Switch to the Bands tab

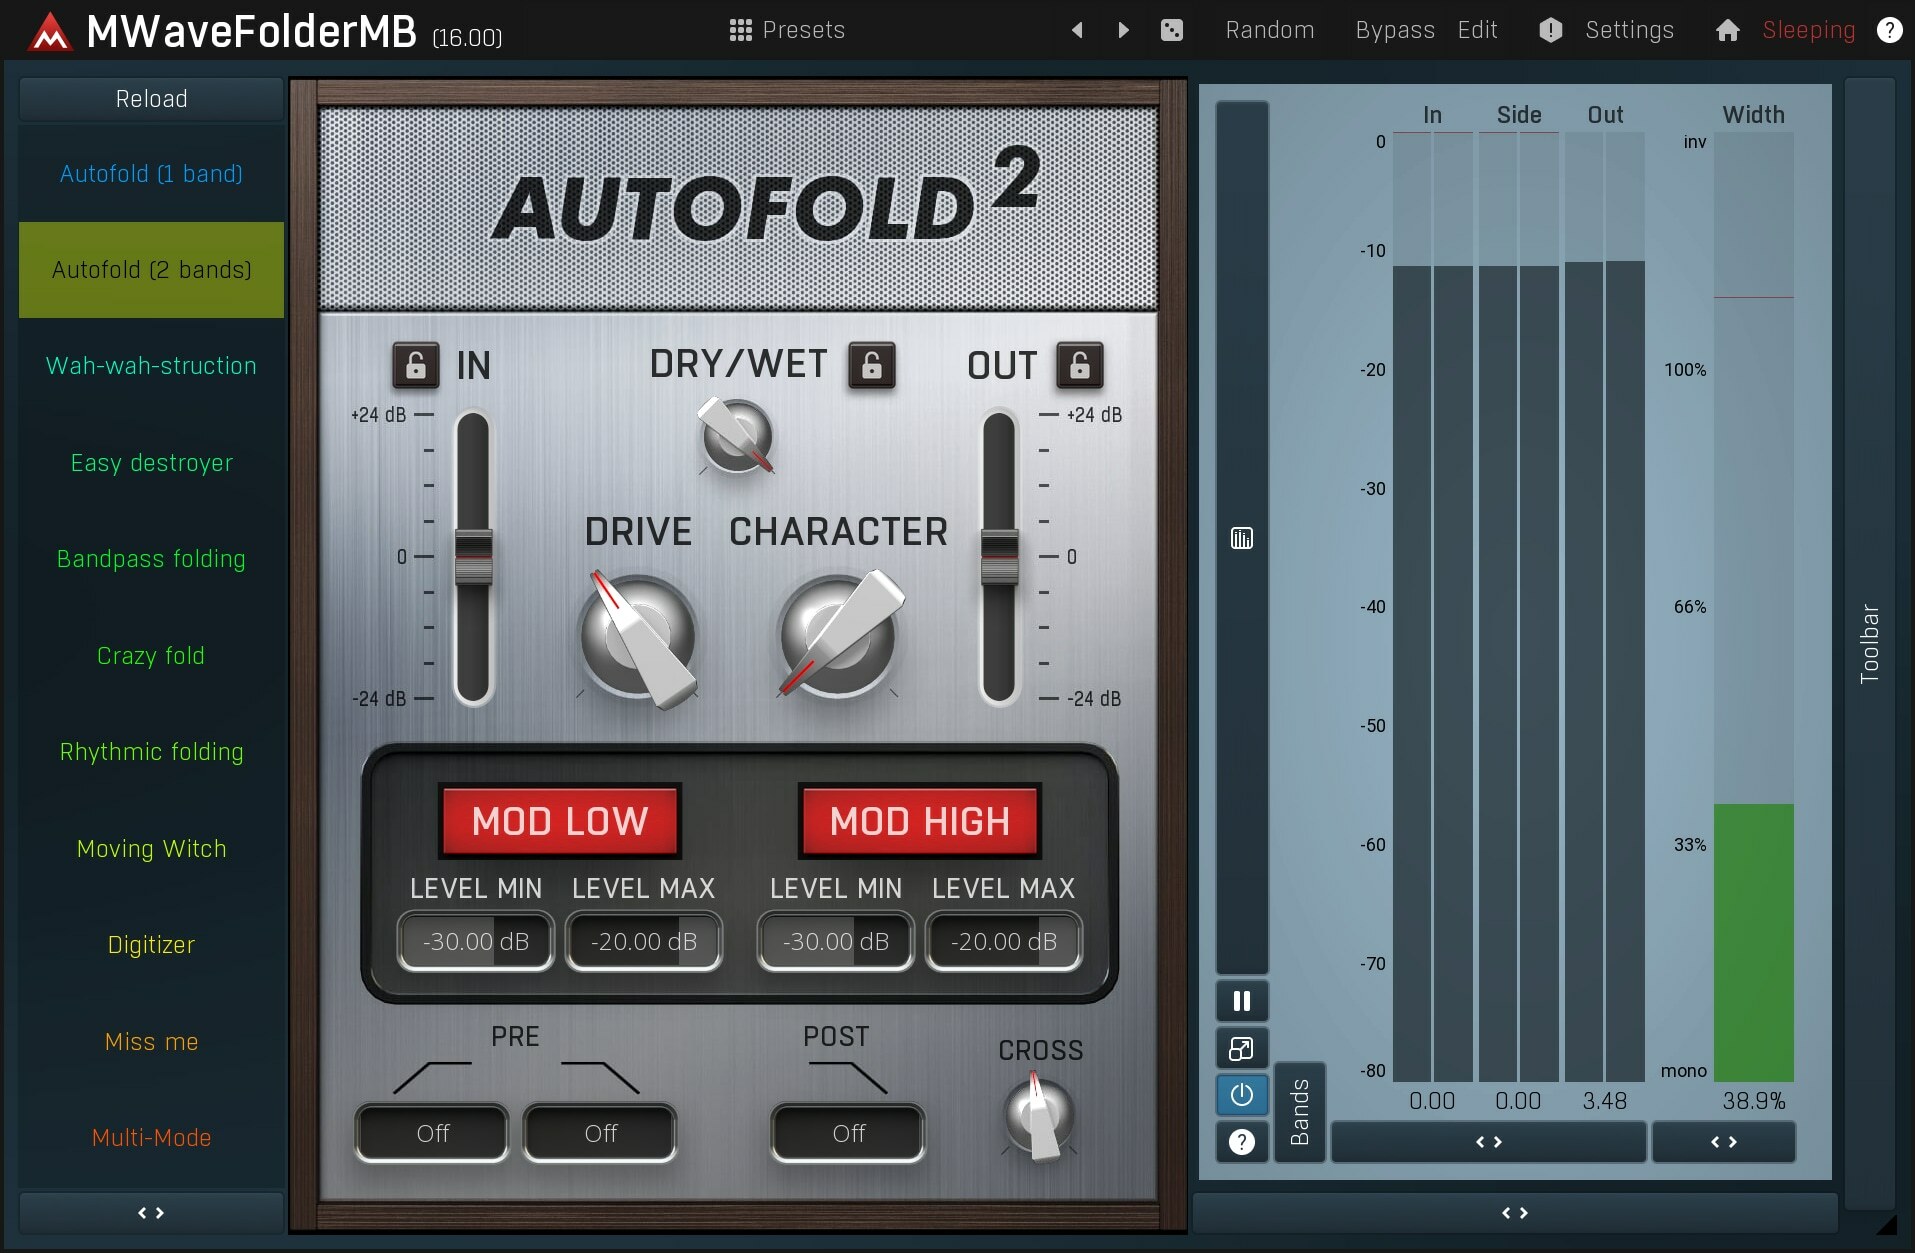pos(1299,1112)
